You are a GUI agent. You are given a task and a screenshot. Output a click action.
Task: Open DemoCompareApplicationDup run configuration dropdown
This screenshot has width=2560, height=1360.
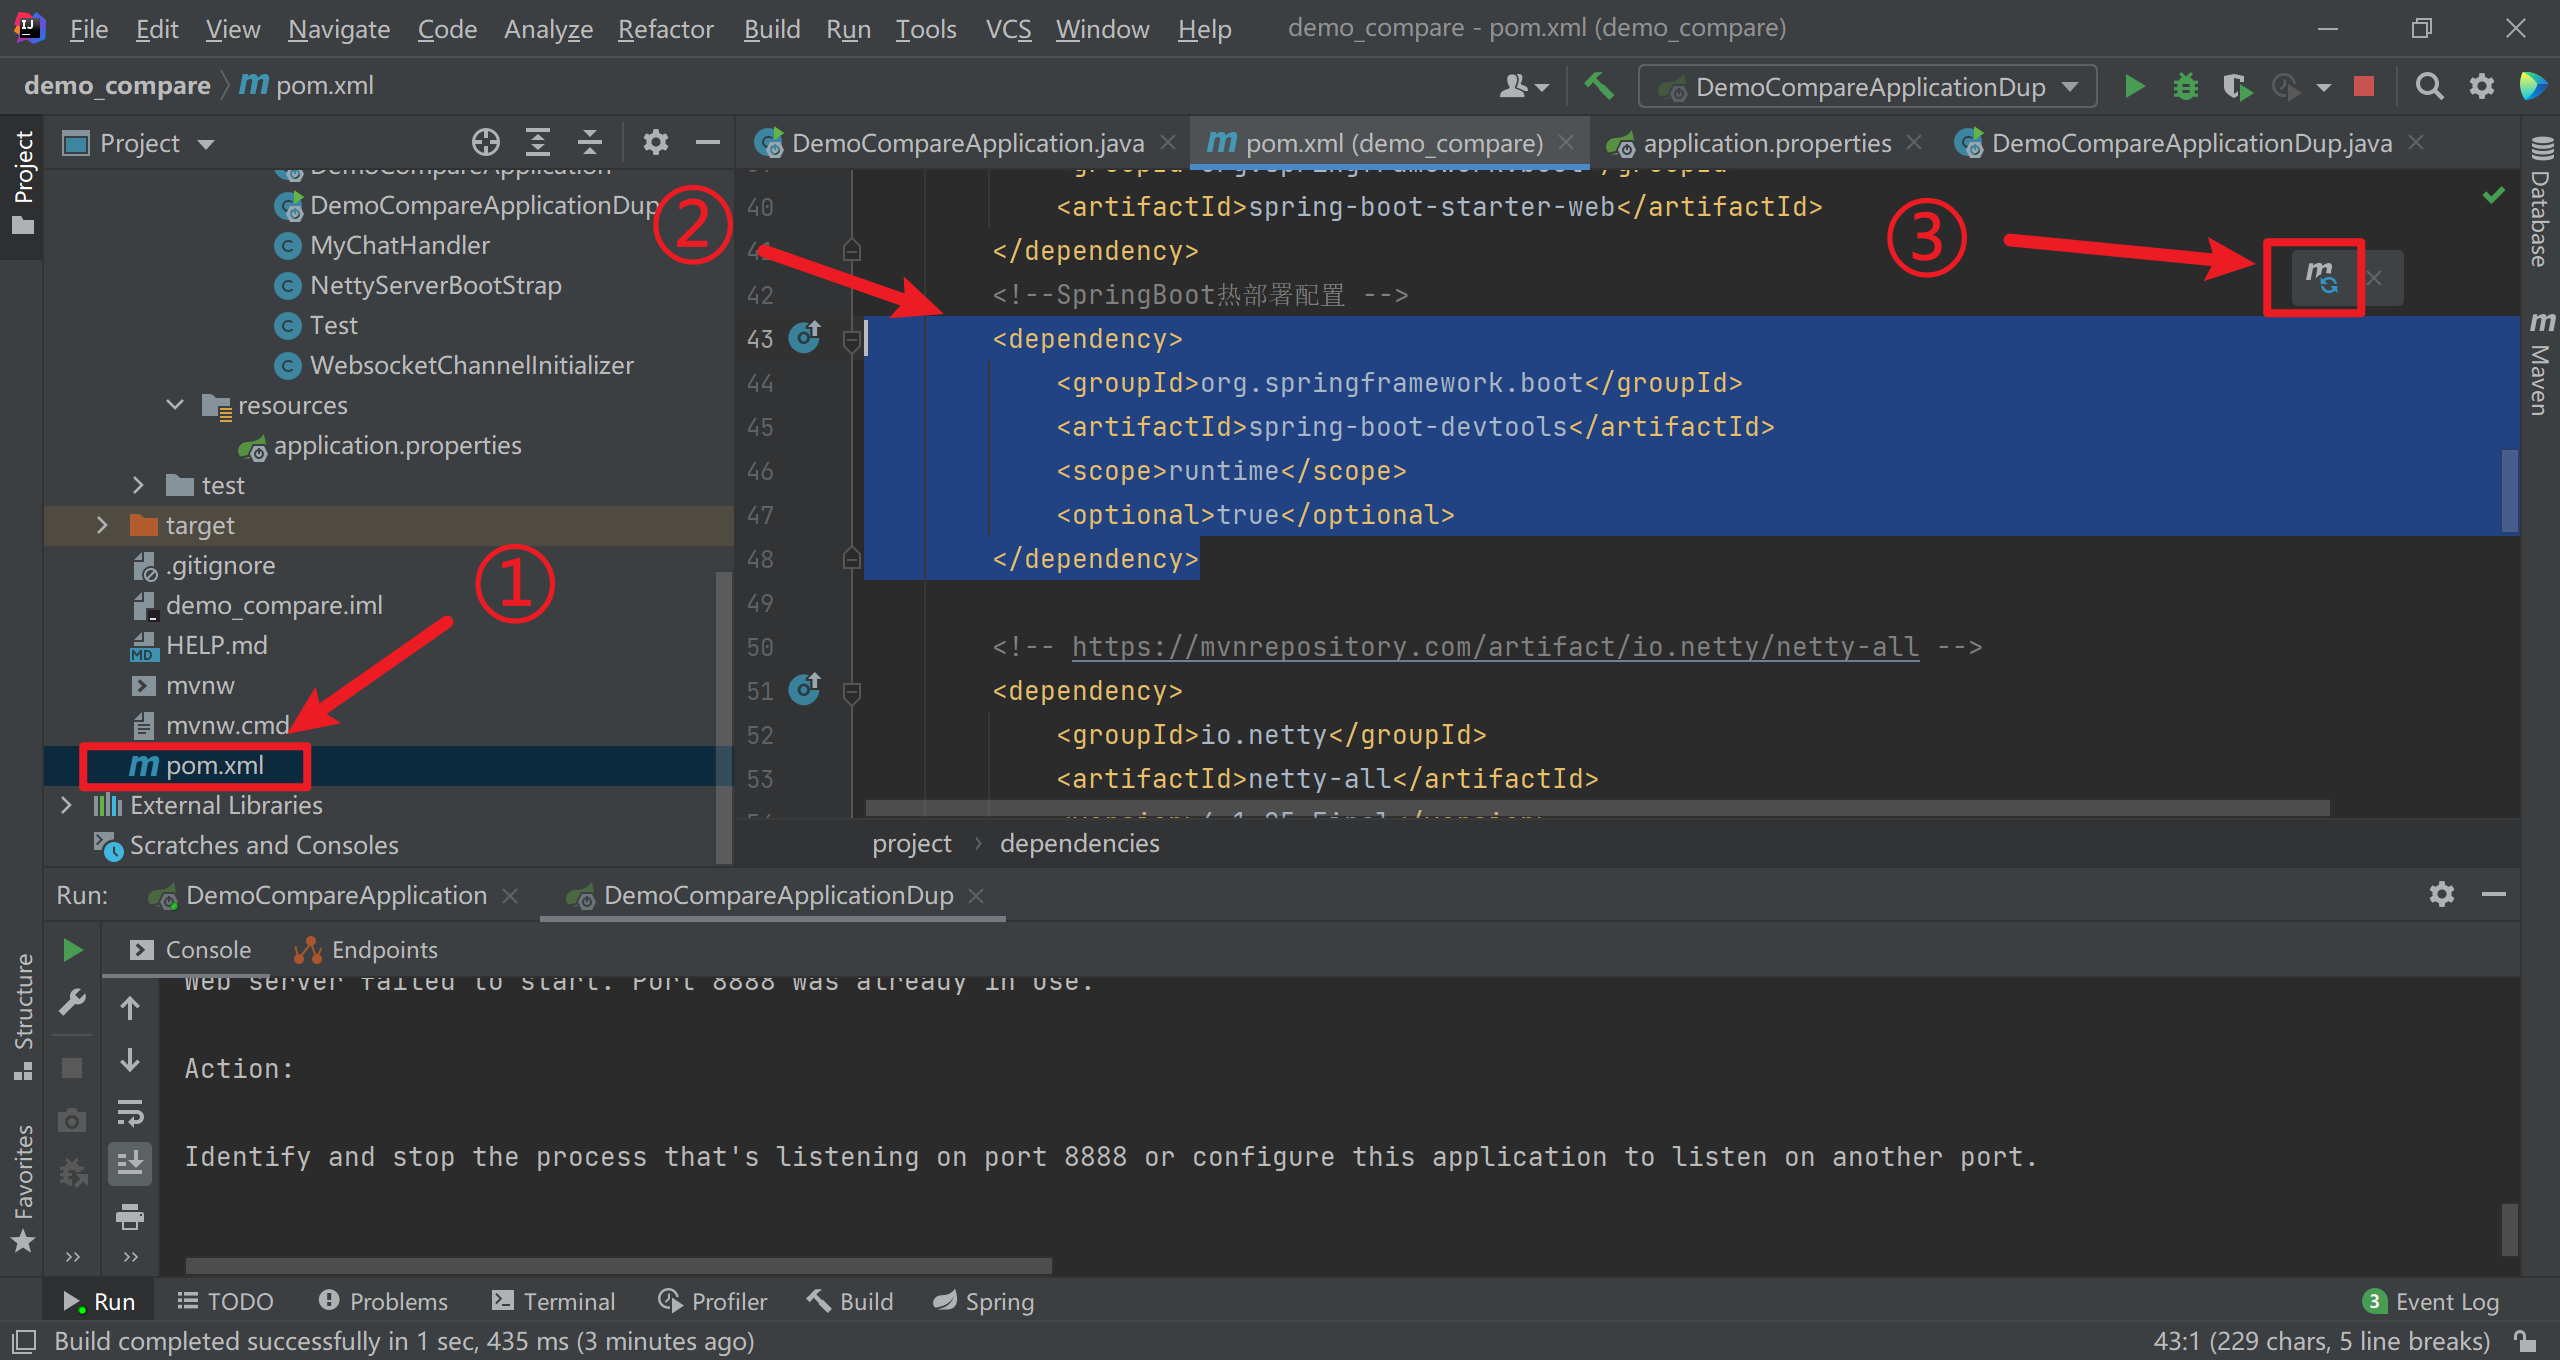click(1868, 87)
